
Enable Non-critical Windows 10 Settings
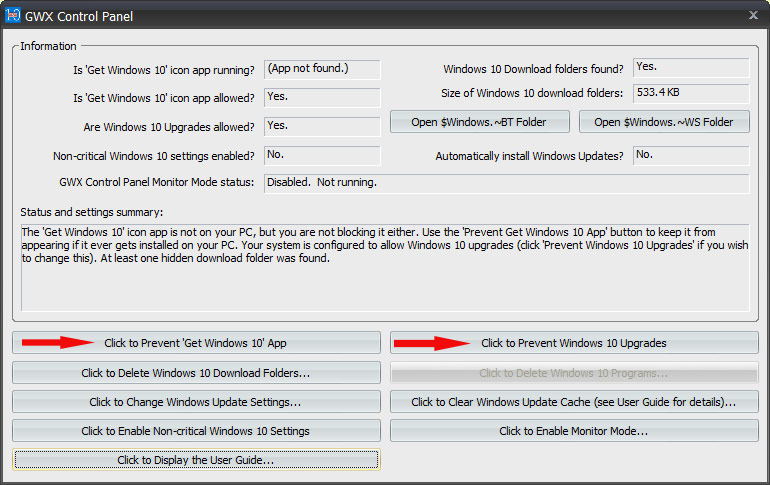(196, 431)
